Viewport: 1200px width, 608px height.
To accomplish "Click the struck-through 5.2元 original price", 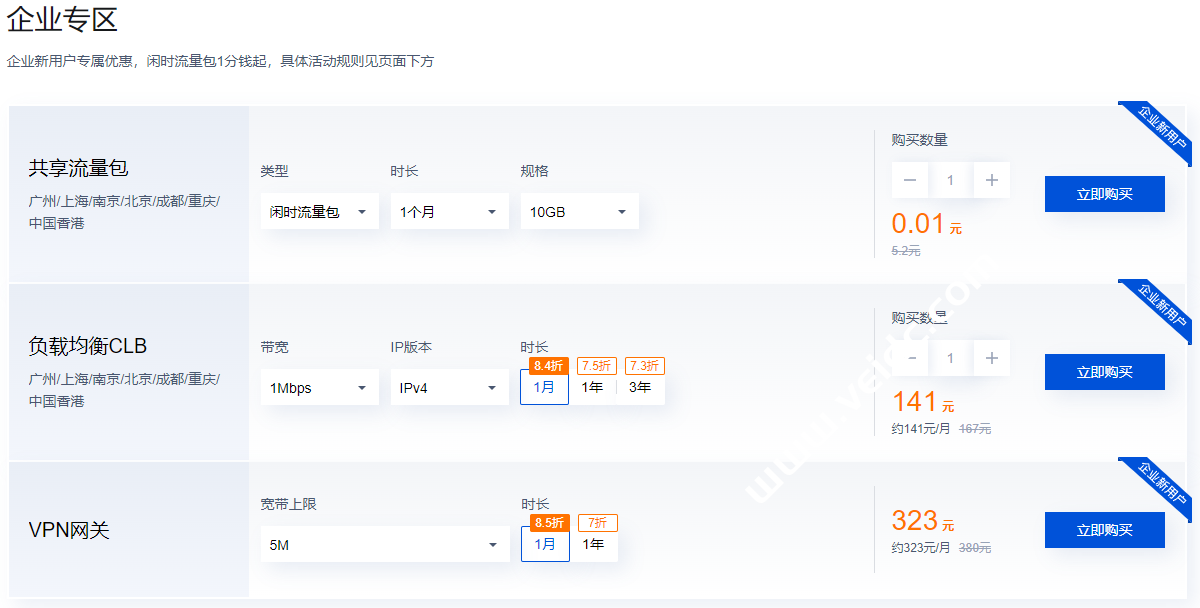I will tap(906, 251).
